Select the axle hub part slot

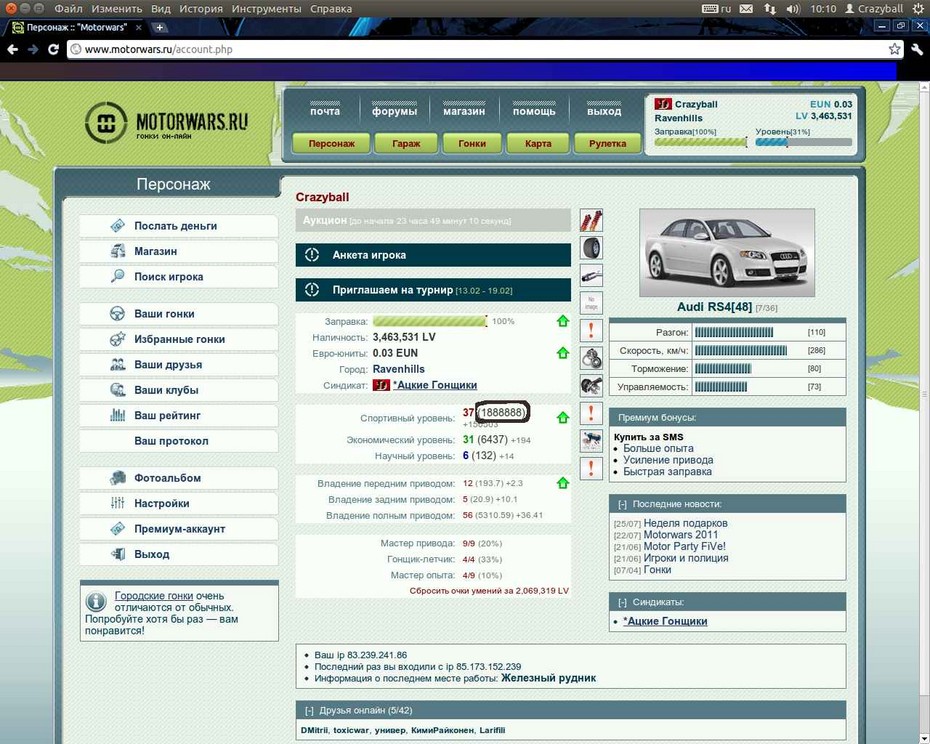pos(591,386)
